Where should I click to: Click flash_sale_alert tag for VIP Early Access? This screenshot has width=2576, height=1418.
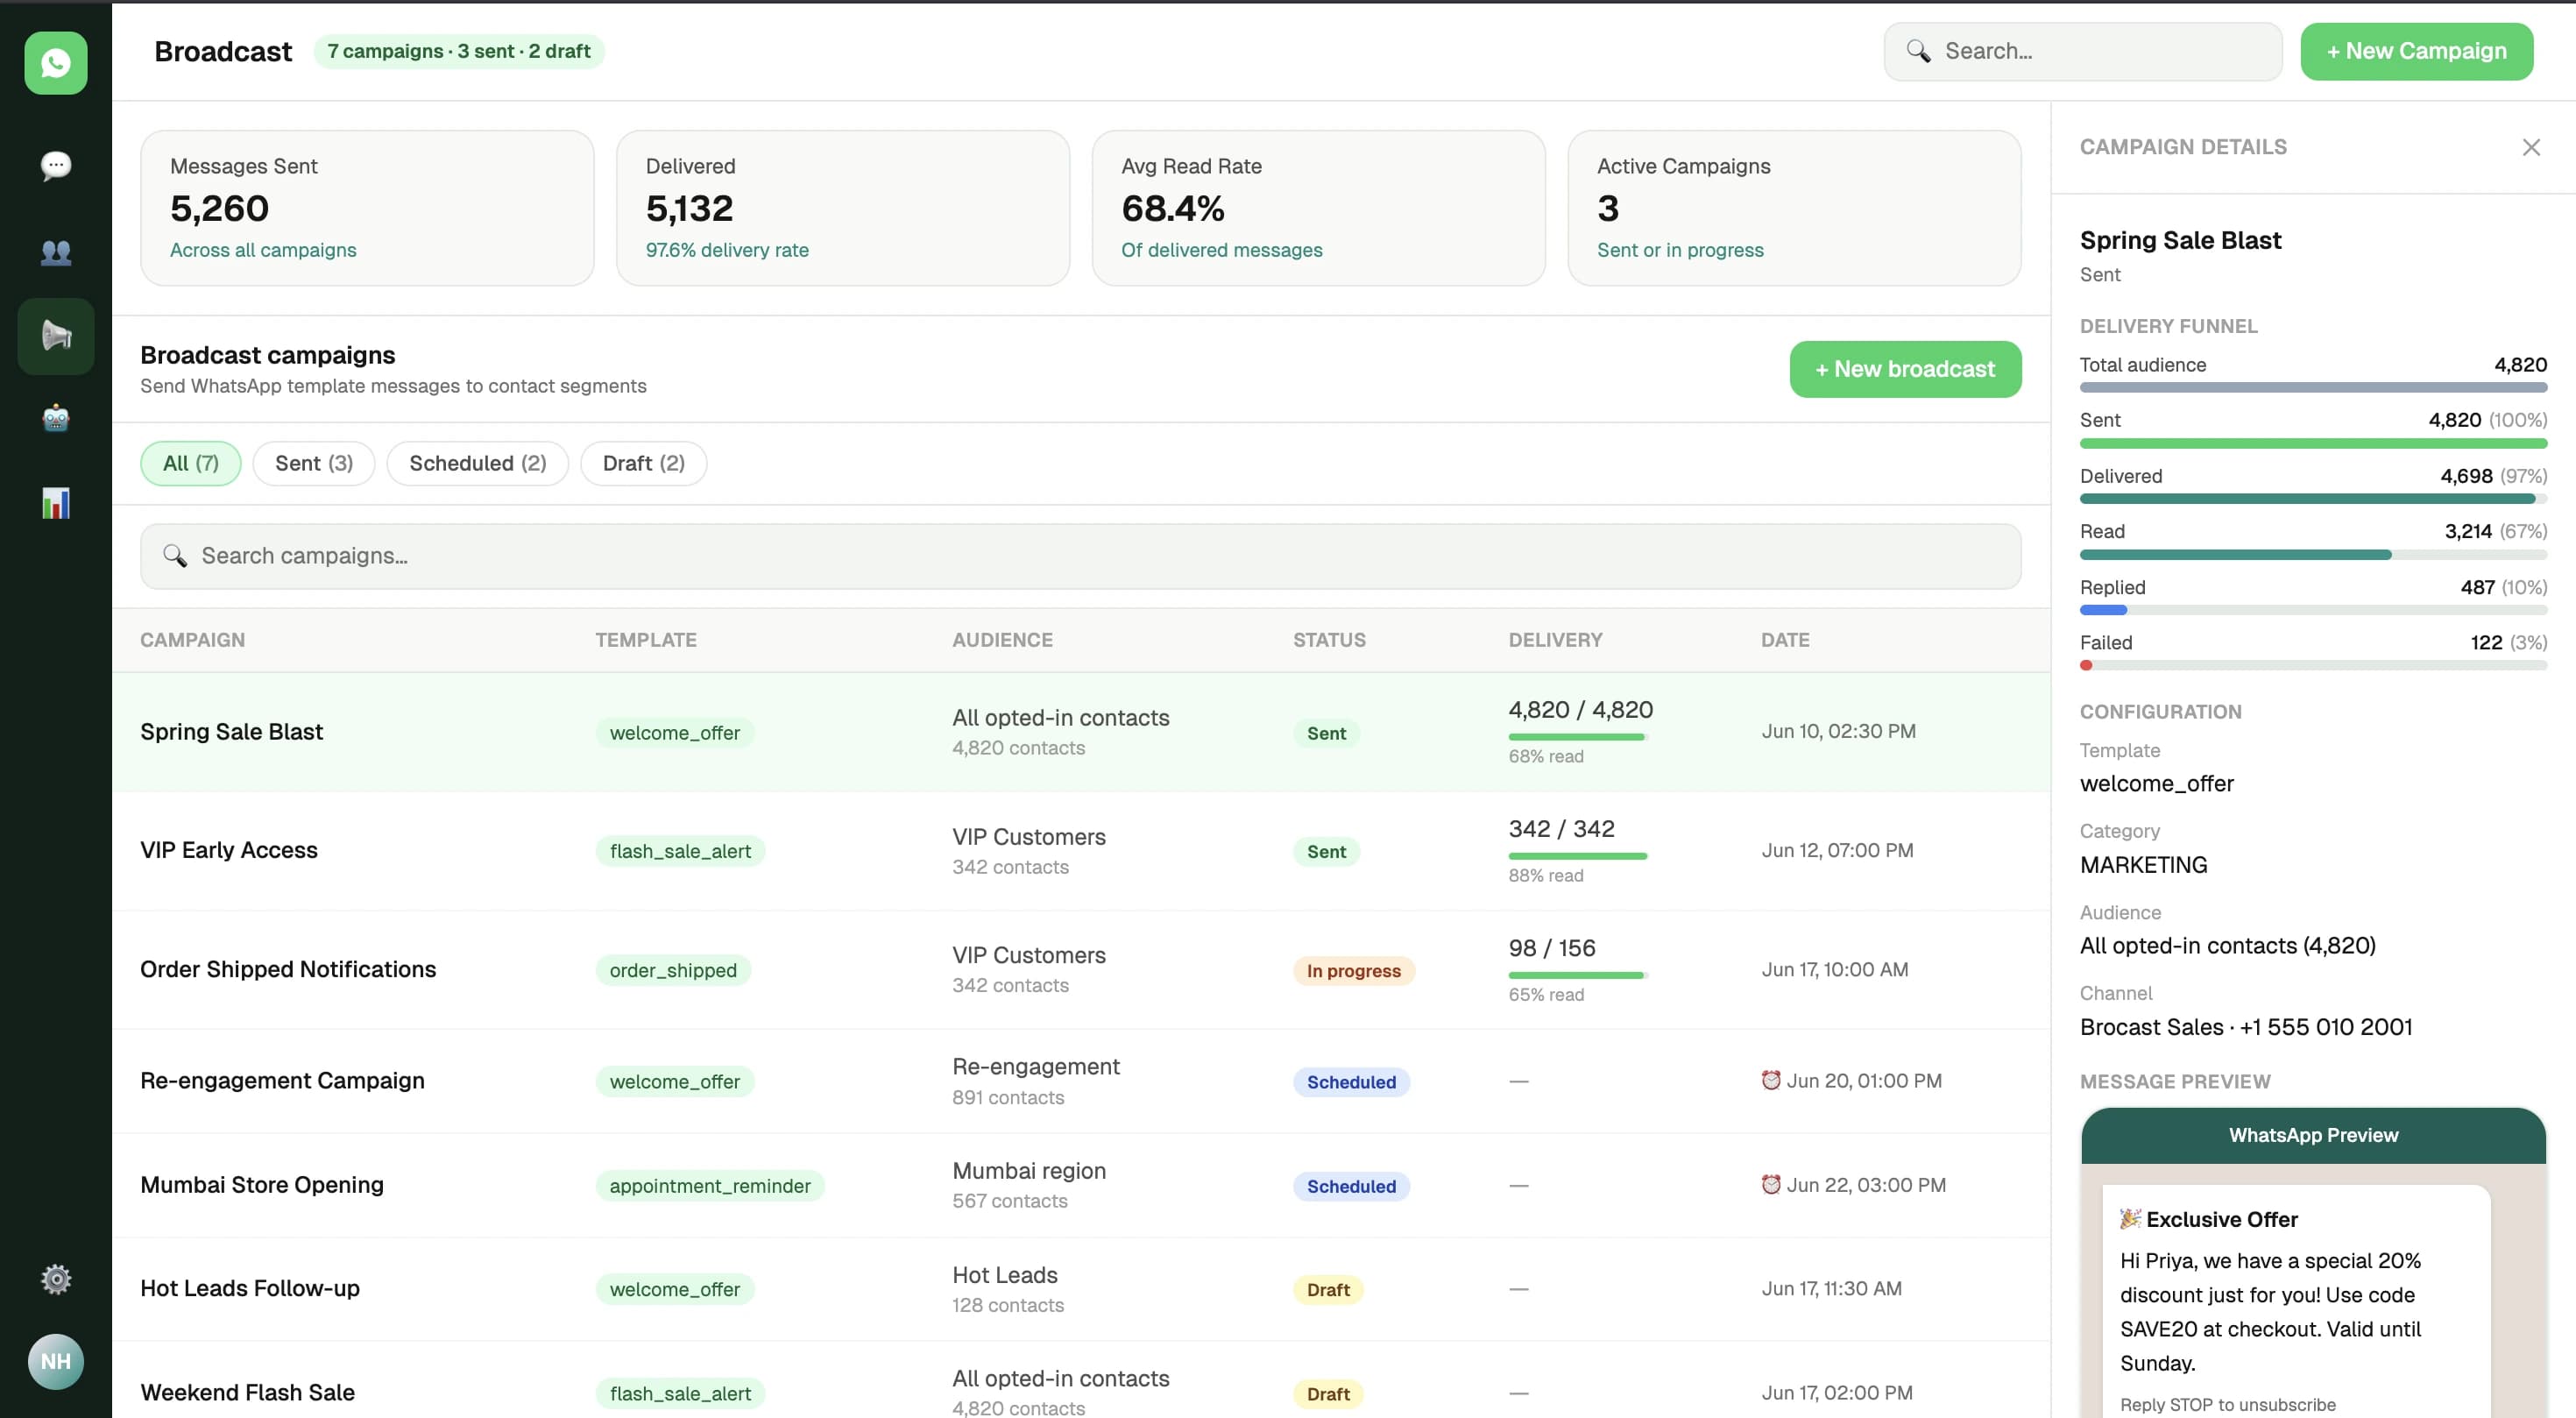[x=680, y=851]
